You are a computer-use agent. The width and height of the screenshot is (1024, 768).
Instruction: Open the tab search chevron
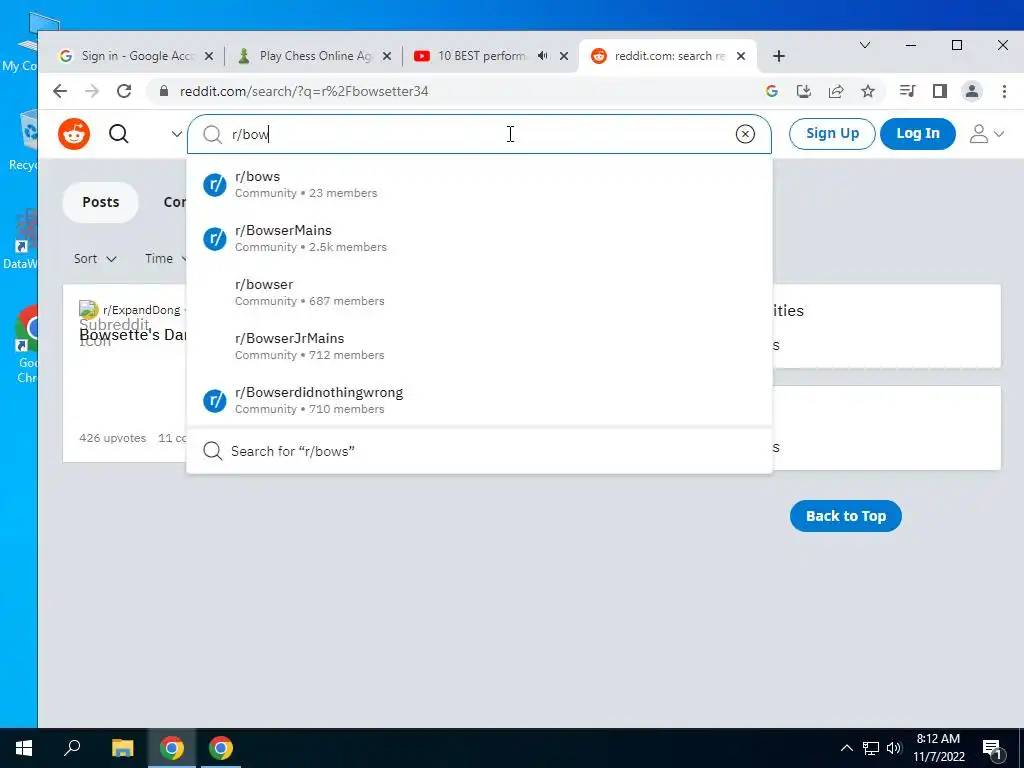(865, 45)
